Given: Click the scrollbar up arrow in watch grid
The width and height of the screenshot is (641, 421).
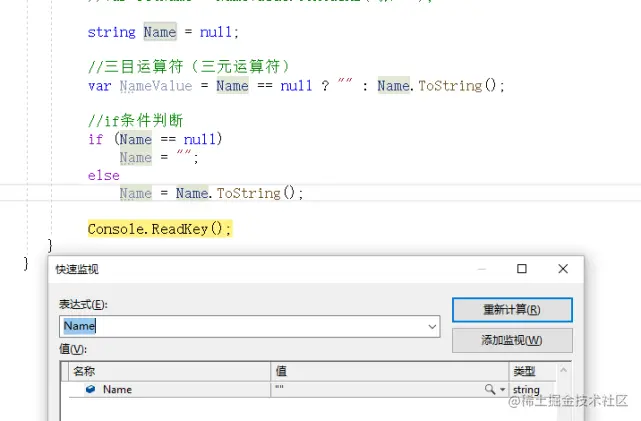Looking at the screenshot, I should coord(563,370).
